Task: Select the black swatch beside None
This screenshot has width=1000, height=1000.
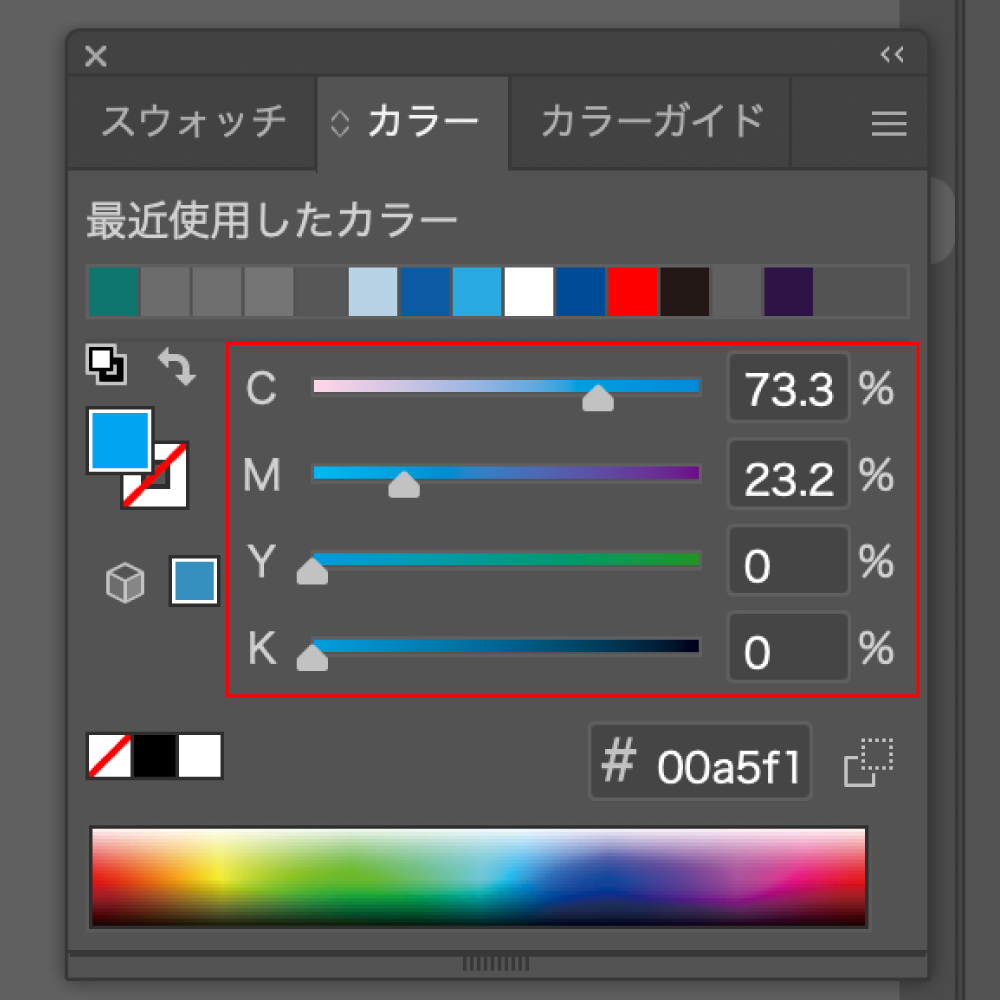Action: click(x=155, y=756)
